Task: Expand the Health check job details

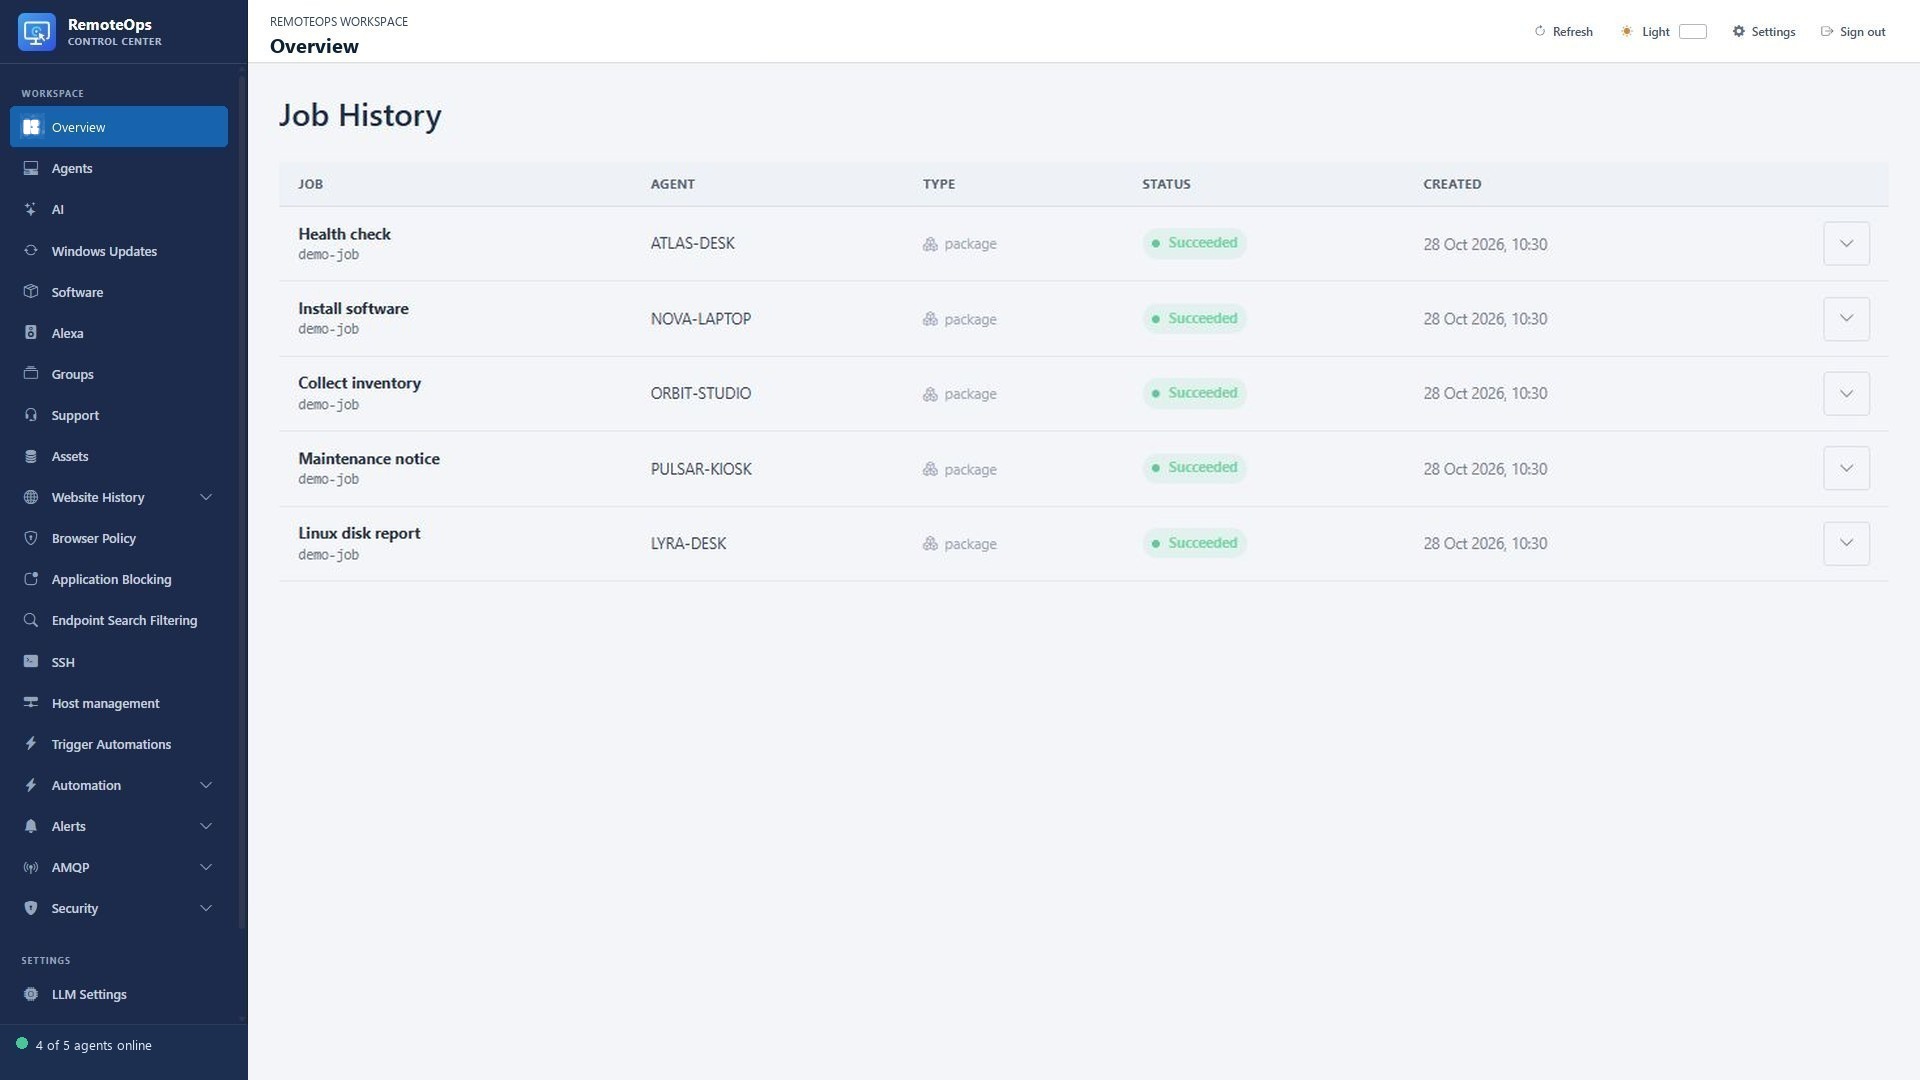Action: 1846,244
